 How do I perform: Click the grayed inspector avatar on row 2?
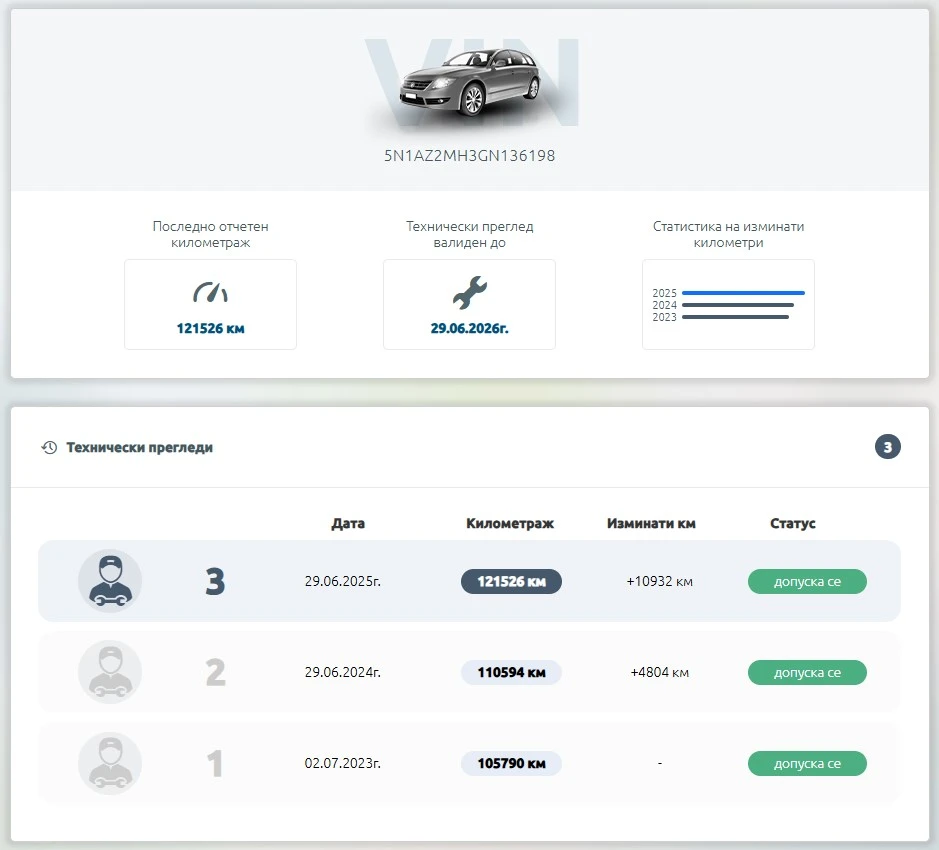click(110, 672)
